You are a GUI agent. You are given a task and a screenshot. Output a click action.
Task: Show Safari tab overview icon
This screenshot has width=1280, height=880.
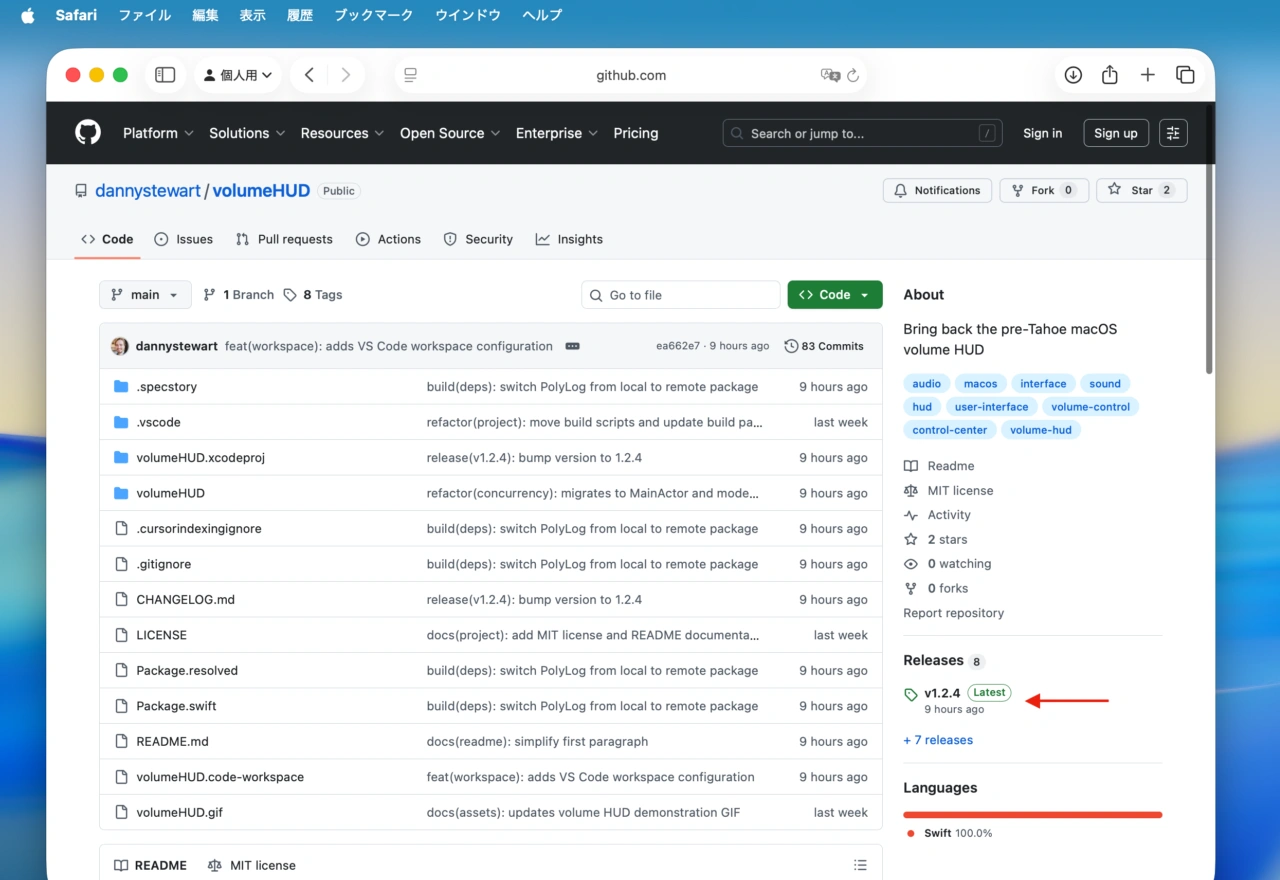click(x=1185, y=75)
